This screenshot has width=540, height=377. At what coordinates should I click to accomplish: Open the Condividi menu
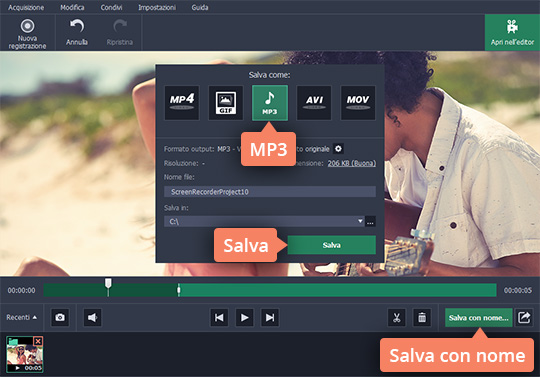pos(111,7)
